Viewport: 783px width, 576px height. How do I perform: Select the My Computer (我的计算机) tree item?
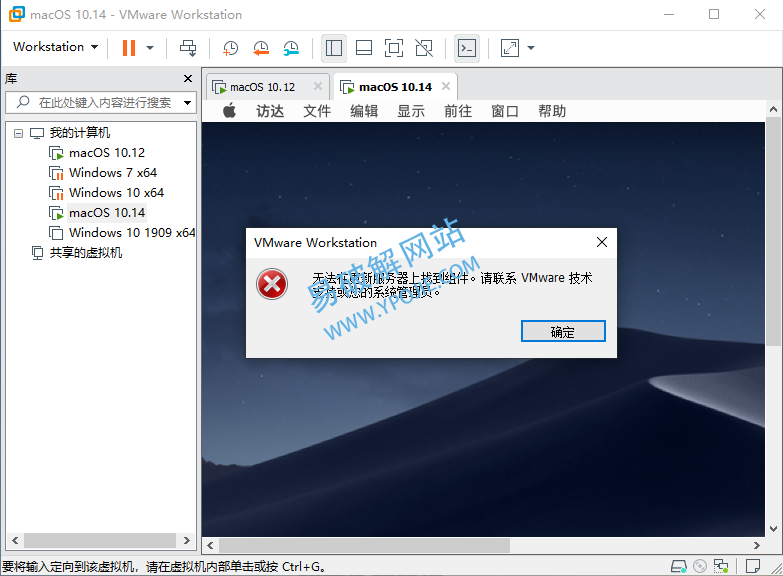click(x=79, y=133)
